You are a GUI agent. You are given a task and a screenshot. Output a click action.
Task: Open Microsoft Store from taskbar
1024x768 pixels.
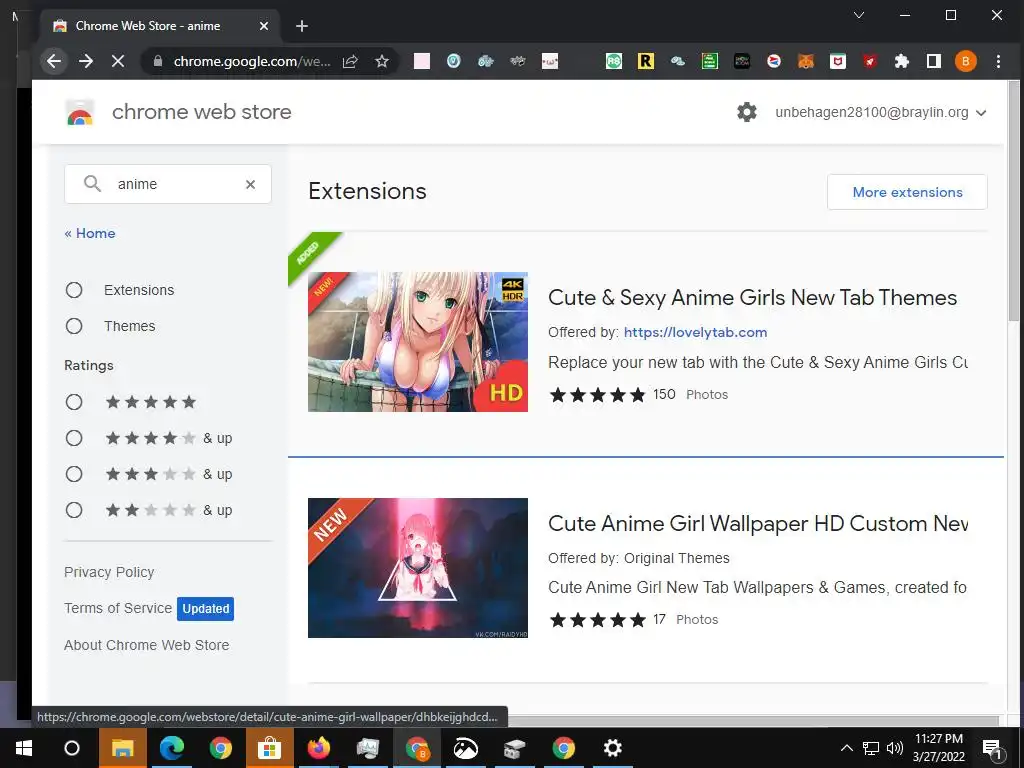[269, 748]
